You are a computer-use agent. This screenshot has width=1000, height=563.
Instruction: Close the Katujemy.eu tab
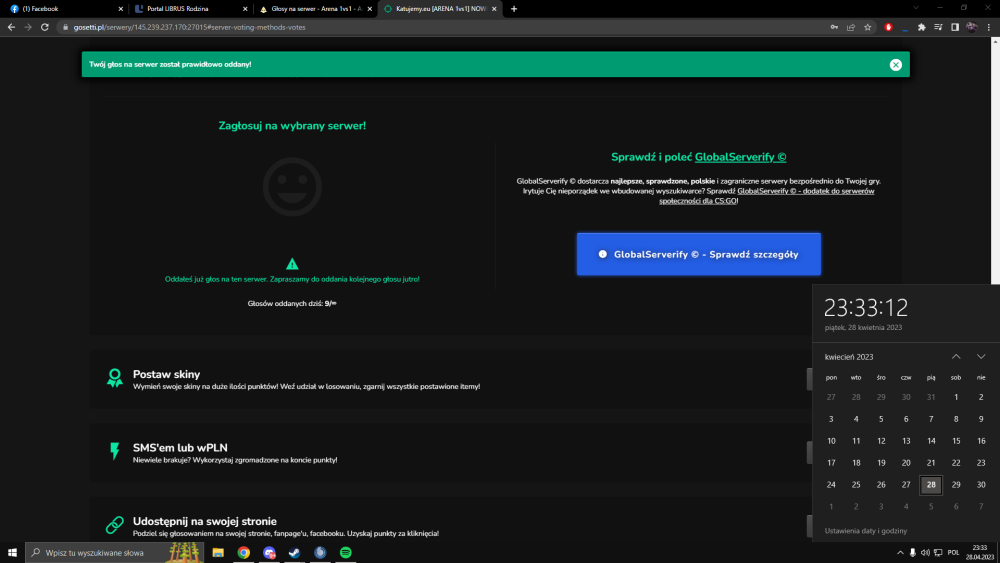(x=494, y=9)
